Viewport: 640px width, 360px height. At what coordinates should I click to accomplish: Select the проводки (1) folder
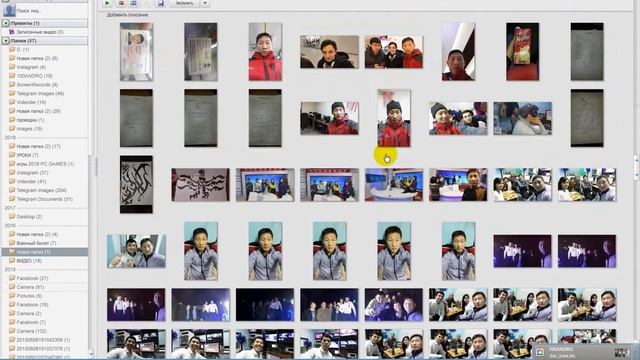(30, 120)
